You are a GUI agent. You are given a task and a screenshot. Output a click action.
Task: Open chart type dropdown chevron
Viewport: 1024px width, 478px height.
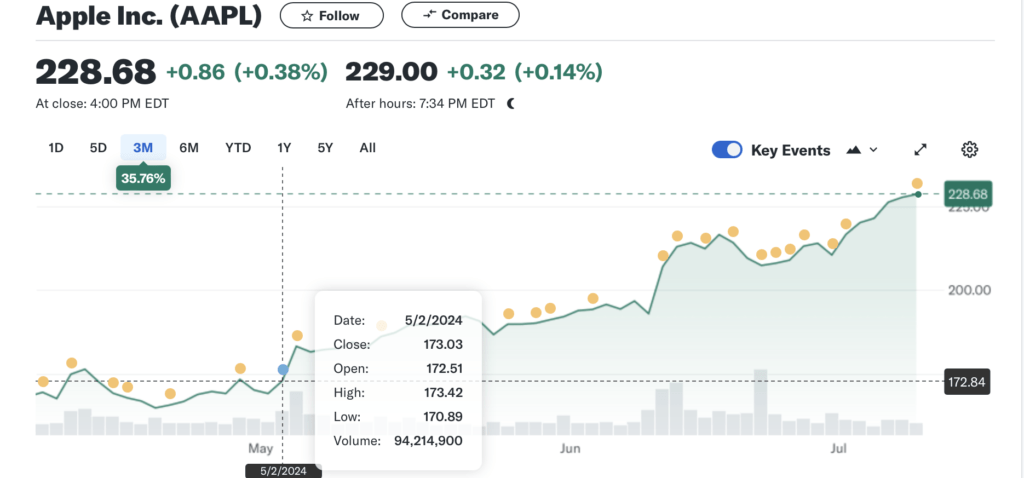click(874, 150)
